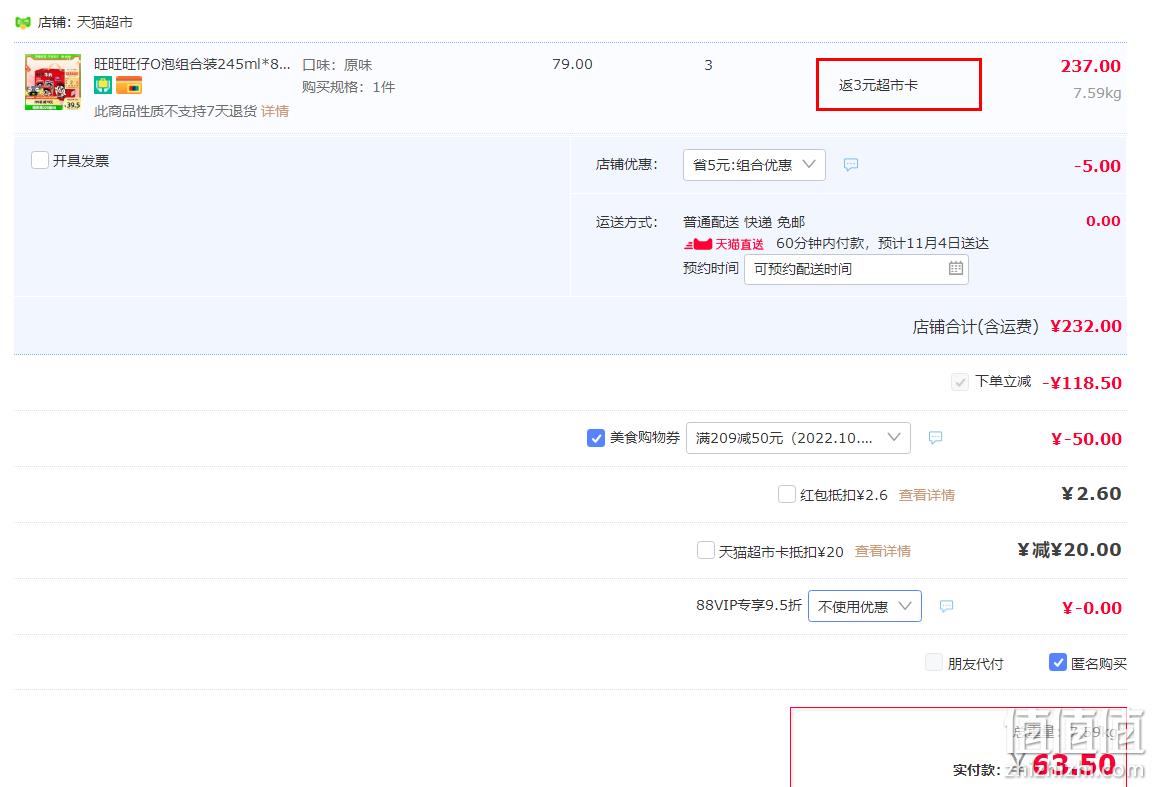
Task: Click the 店铺: 天猫超市 label
Action: point(85,23)
